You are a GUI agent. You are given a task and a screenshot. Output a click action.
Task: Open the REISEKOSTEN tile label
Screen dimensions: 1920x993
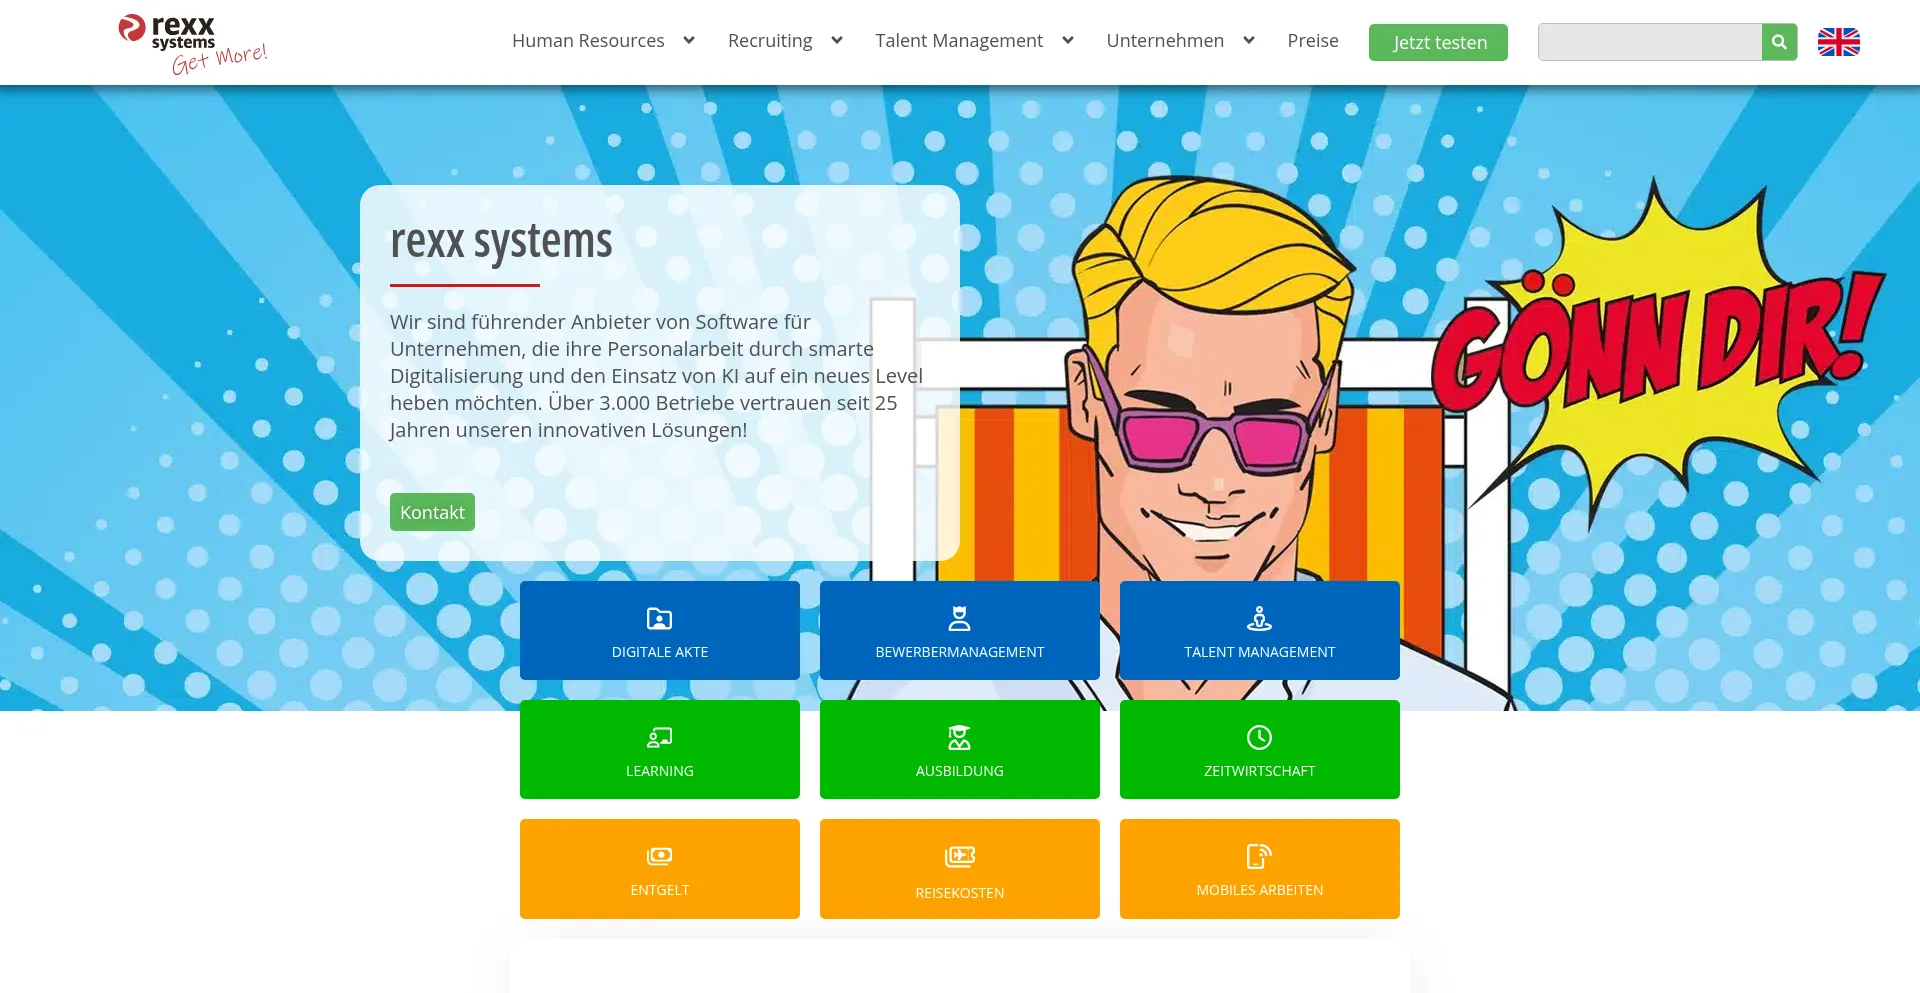point(960,893)
